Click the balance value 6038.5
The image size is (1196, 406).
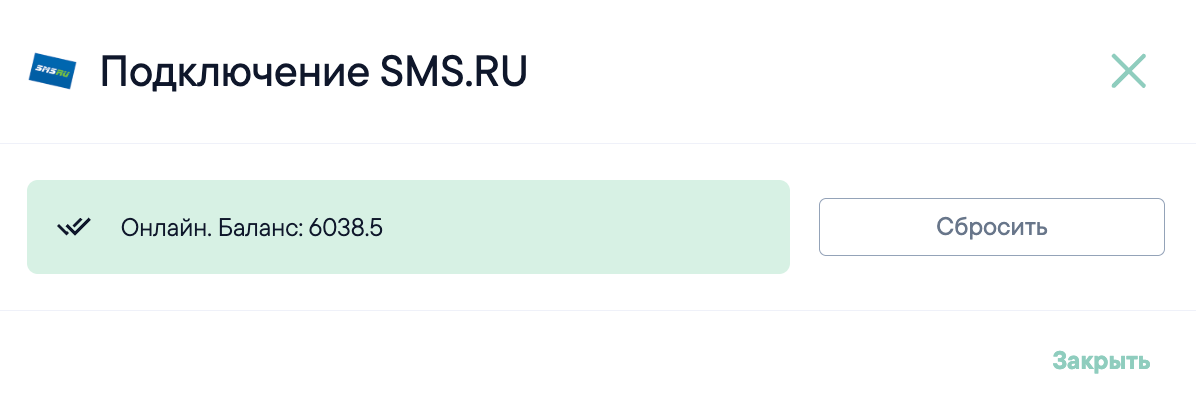[x=346, y=227]
